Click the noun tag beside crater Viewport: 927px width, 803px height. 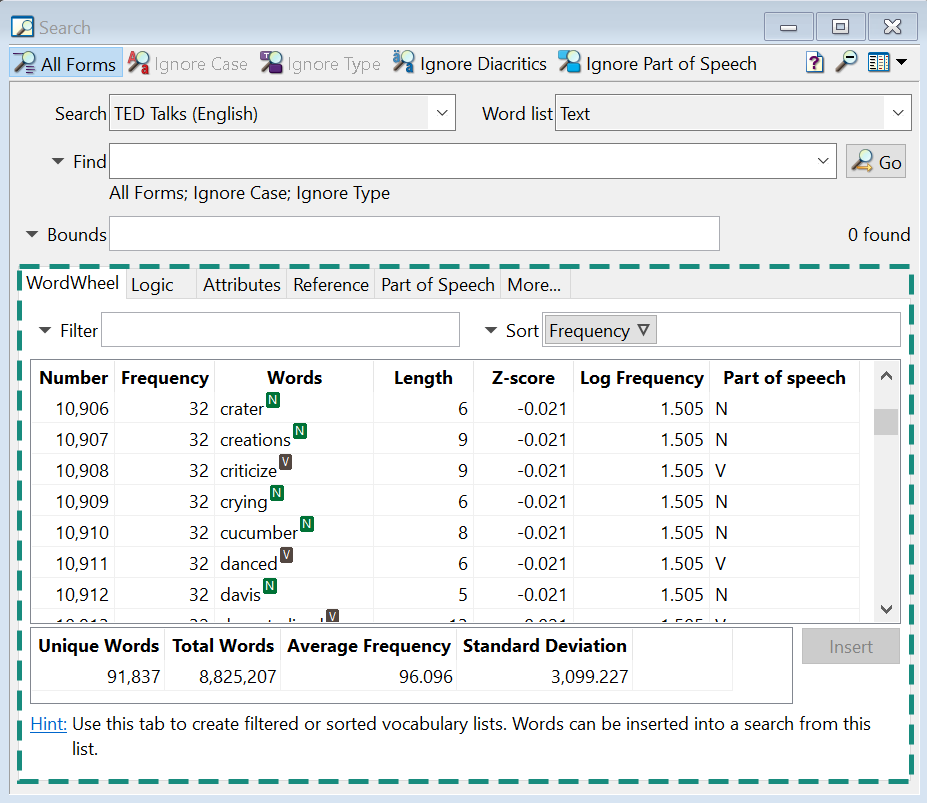tap(272, 401)
